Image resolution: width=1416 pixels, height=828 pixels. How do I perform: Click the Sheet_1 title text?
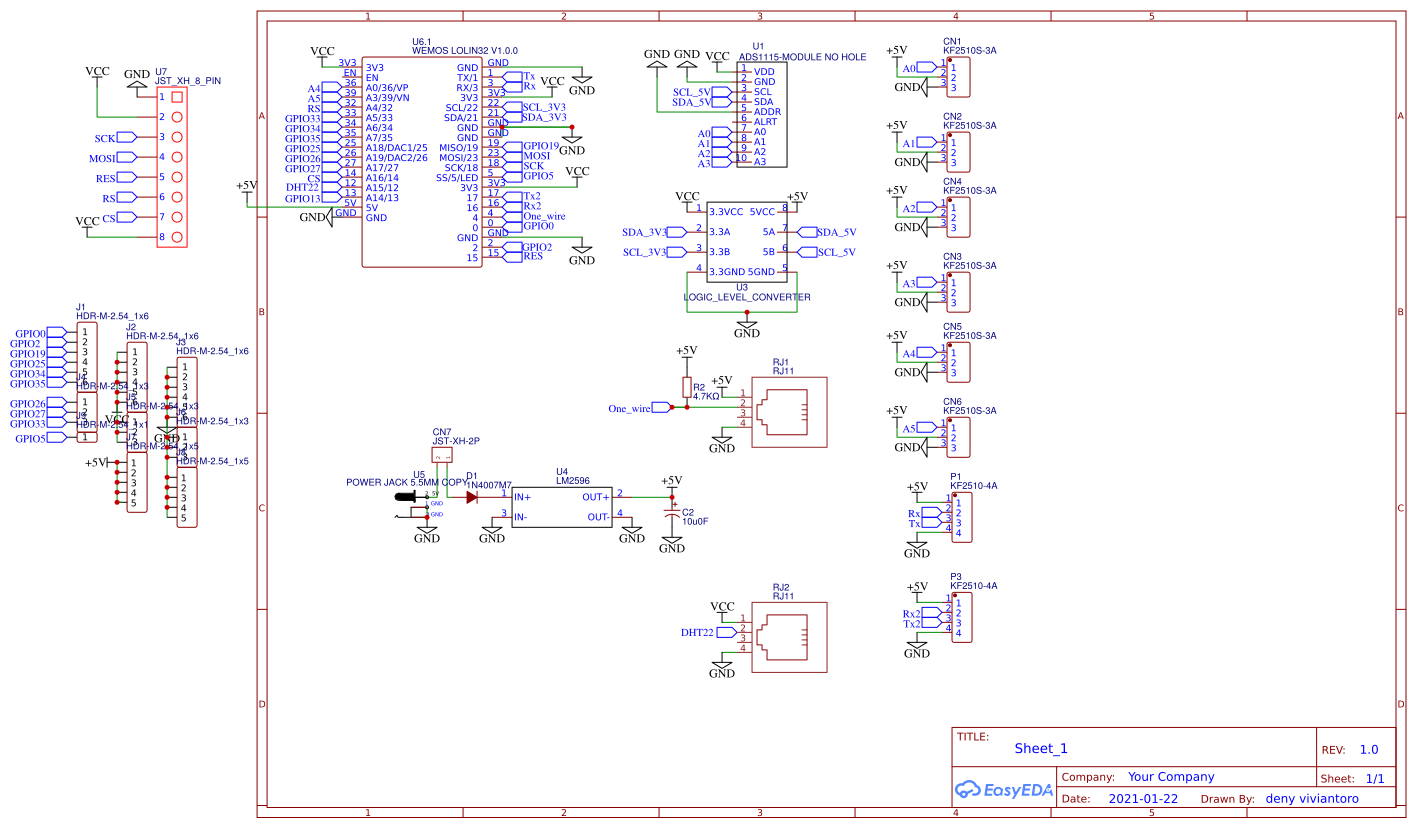tap(1041, 749)
